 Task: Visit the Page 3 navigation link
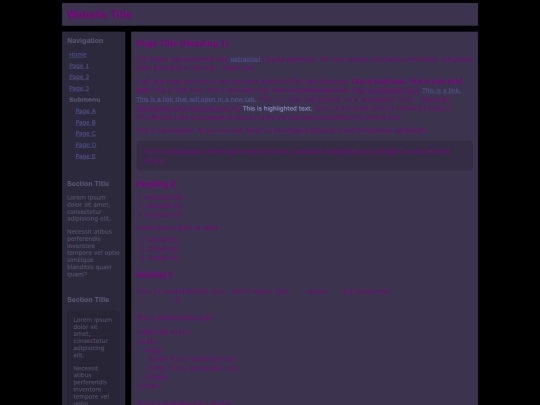tap(79, 88)
